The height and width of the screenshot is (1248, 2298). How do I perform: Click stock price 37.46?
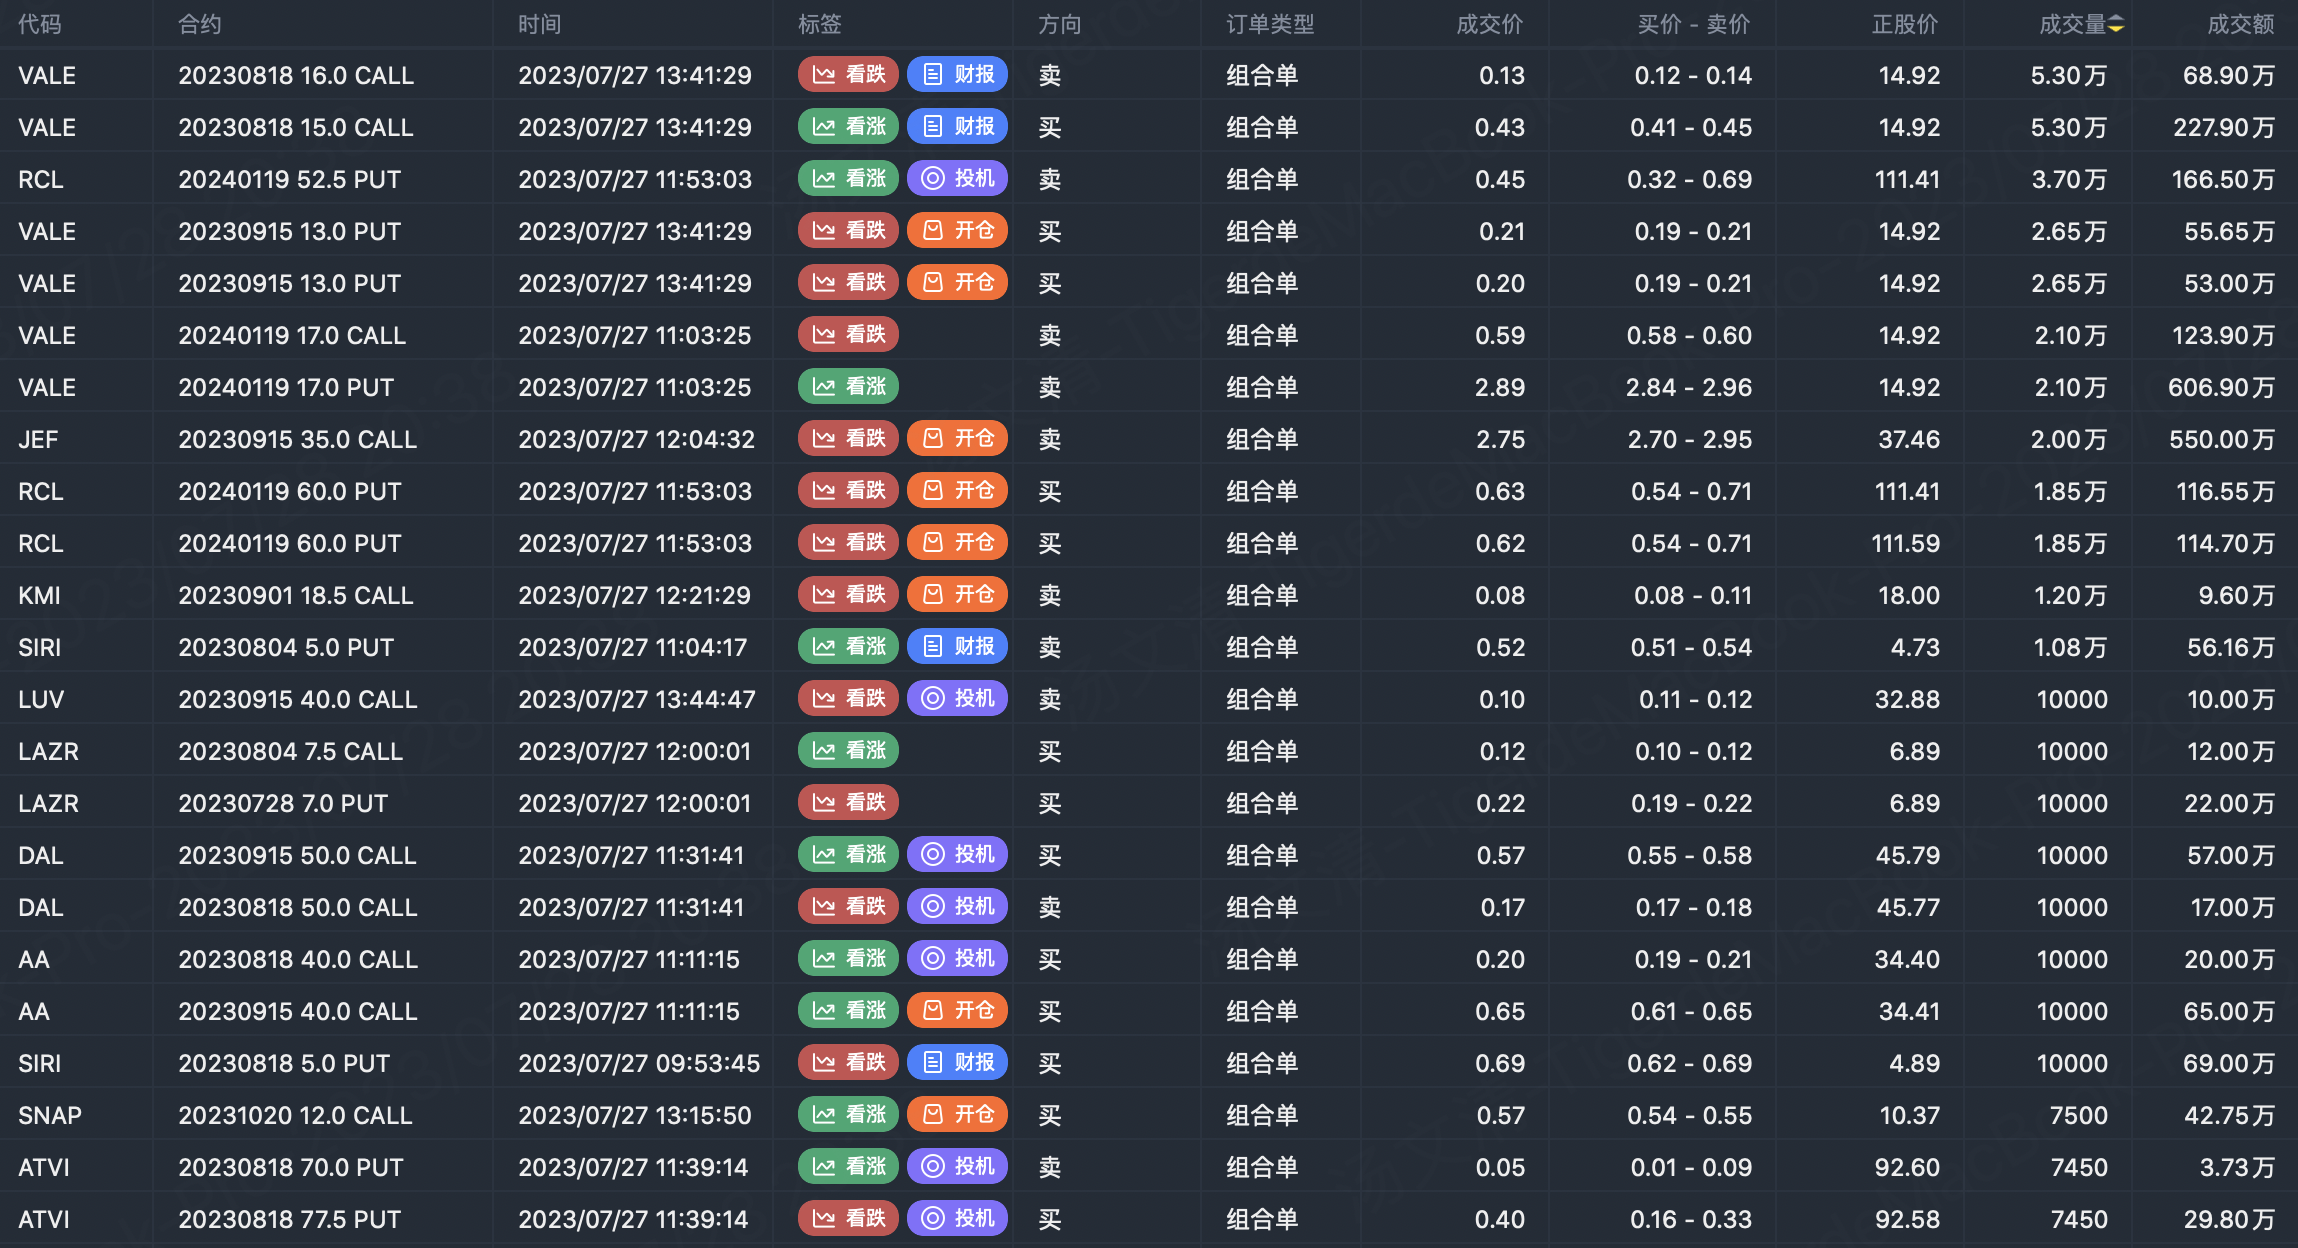coord(1909,440)
